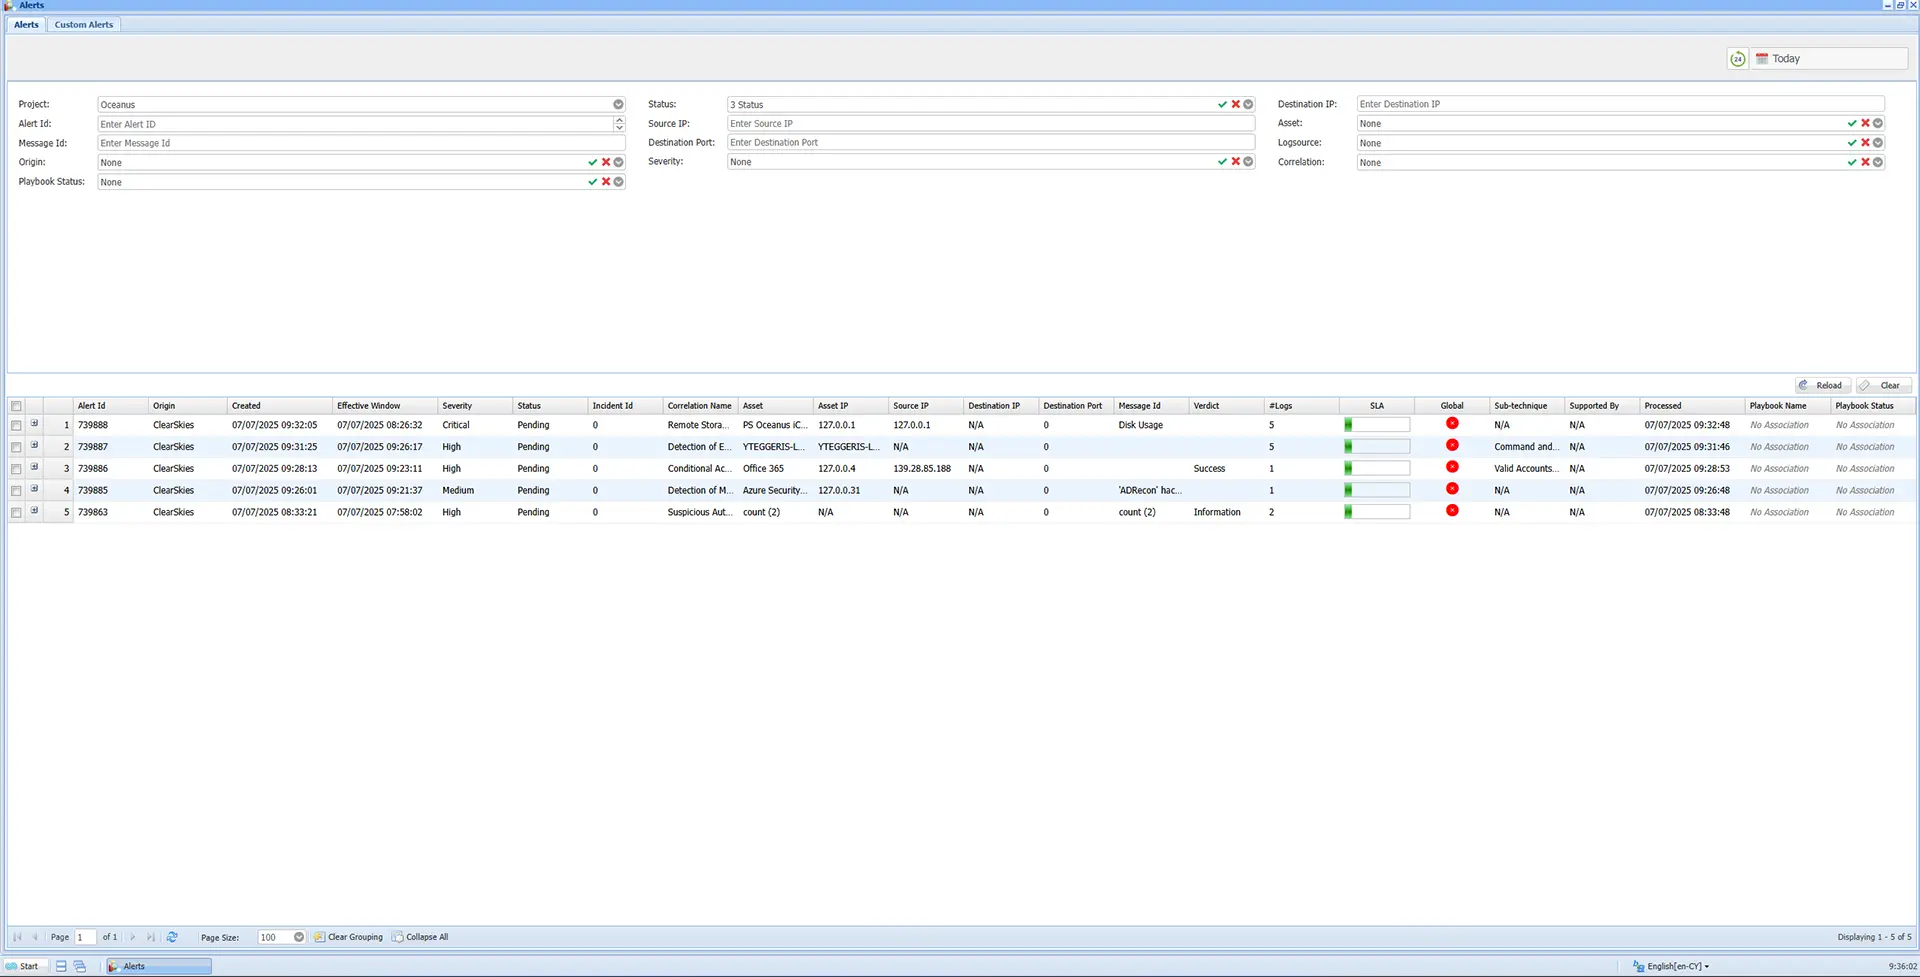The image size is (1920, 977).
Task: Open the Today calendar date picker
Action: [1763, 58]
